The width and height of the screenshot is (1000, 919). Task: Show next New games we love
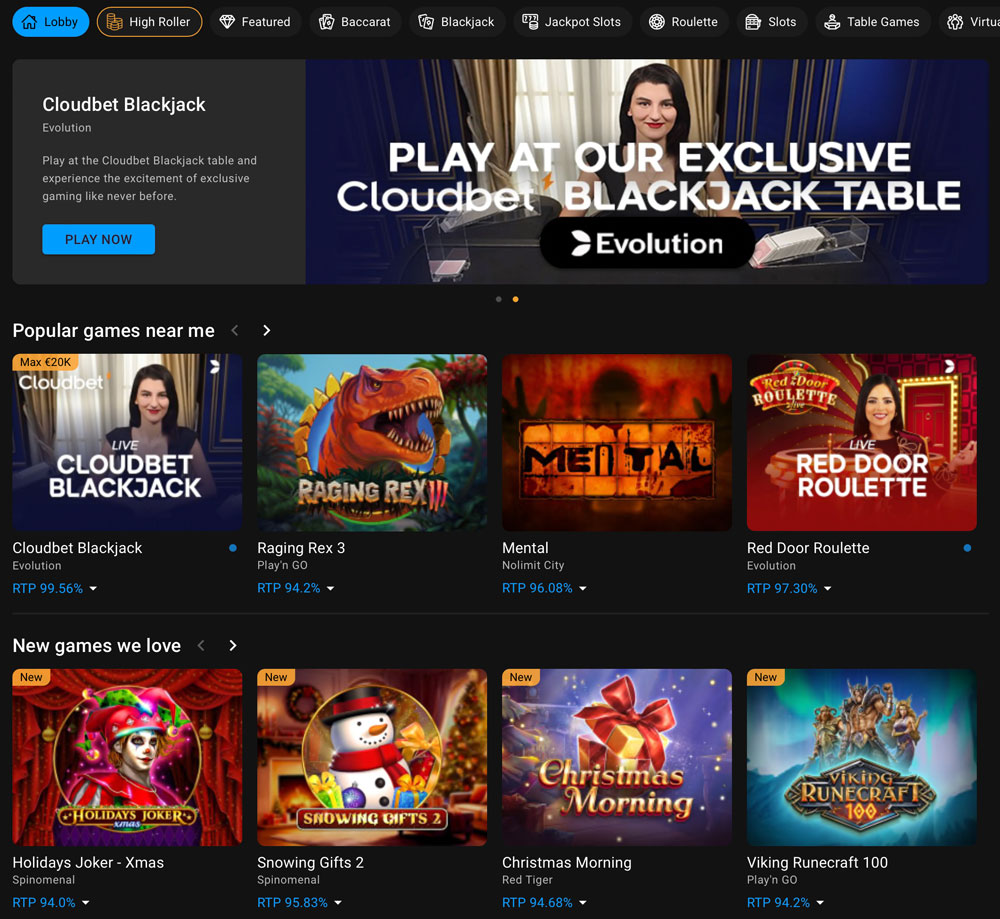[233, 645]
